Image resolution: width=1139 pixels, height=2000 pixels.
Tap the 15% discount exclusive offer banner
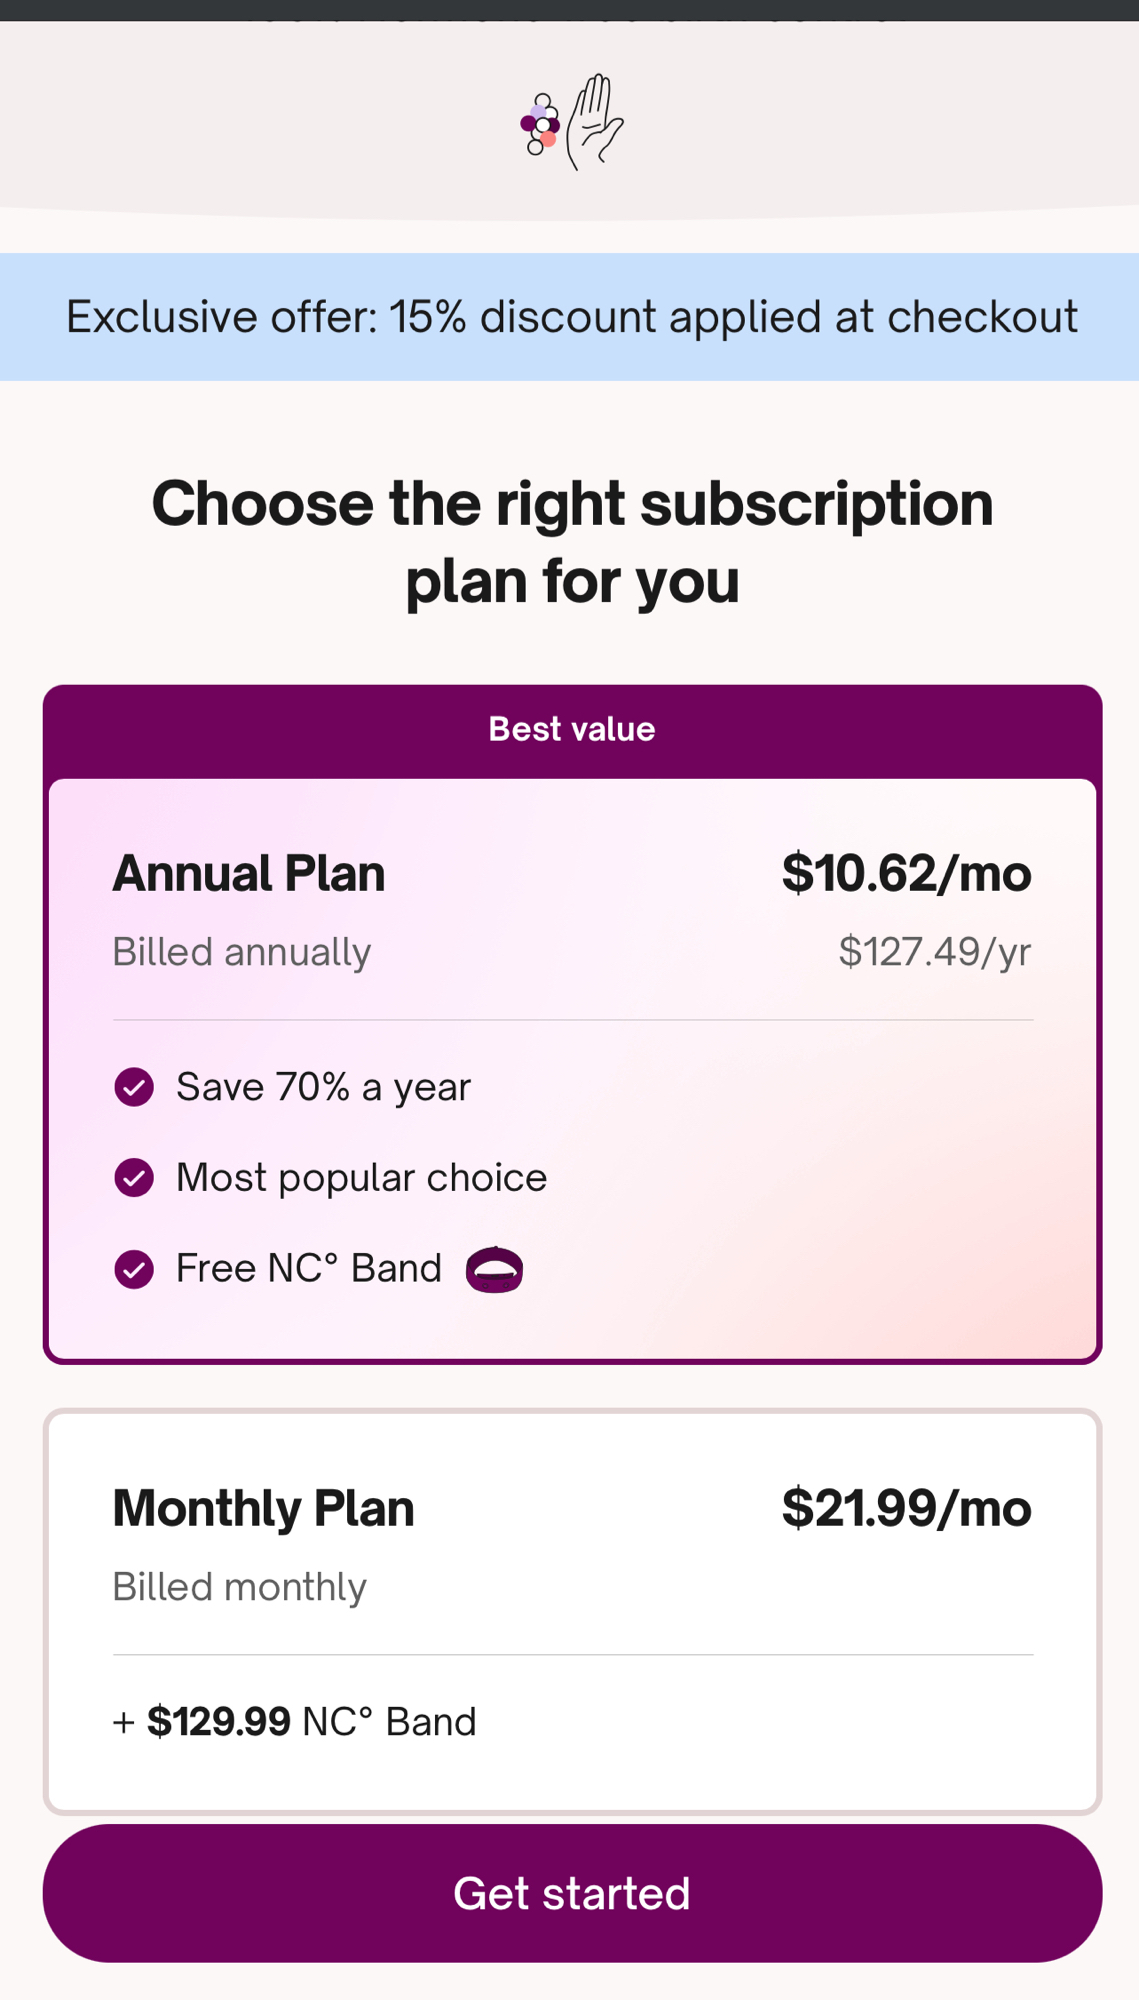572,317
